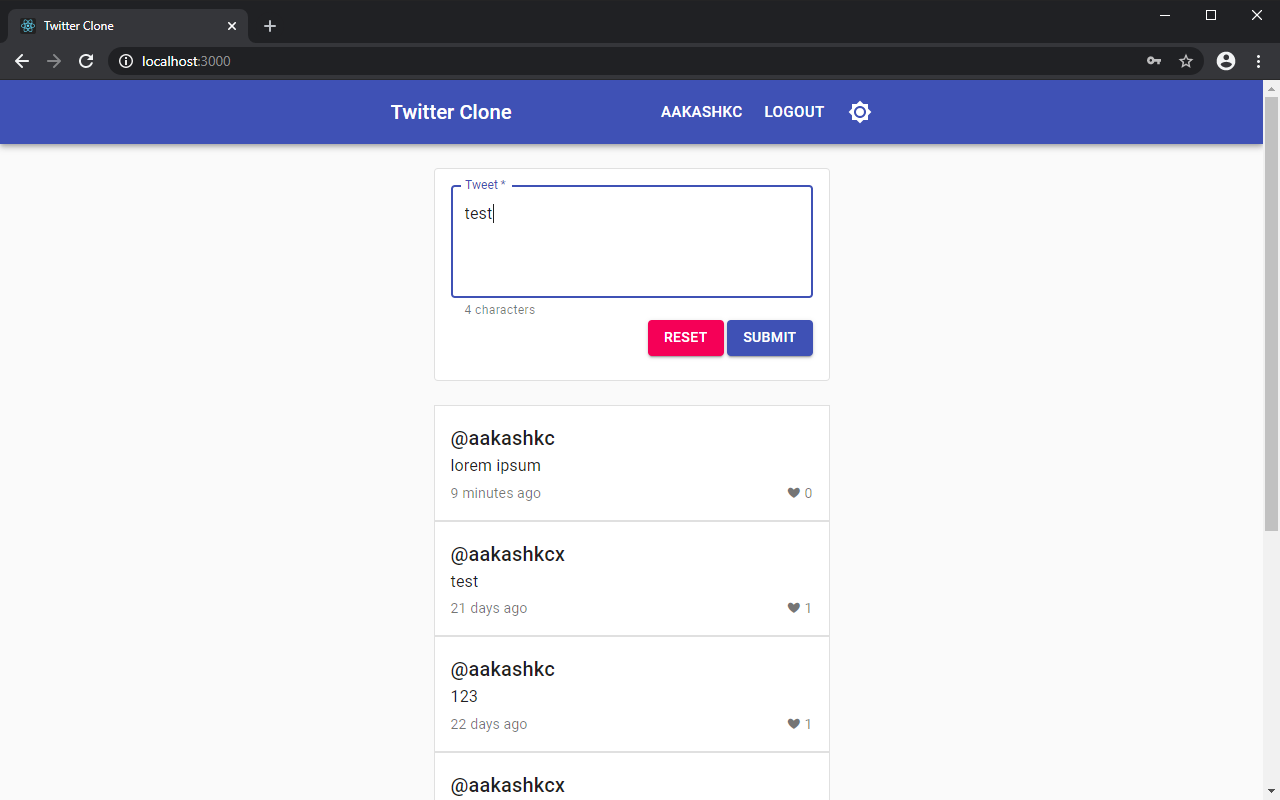The image size is (1280, 800).
Task: Reload the page with refresh icon
Action: tap(86, 61)
